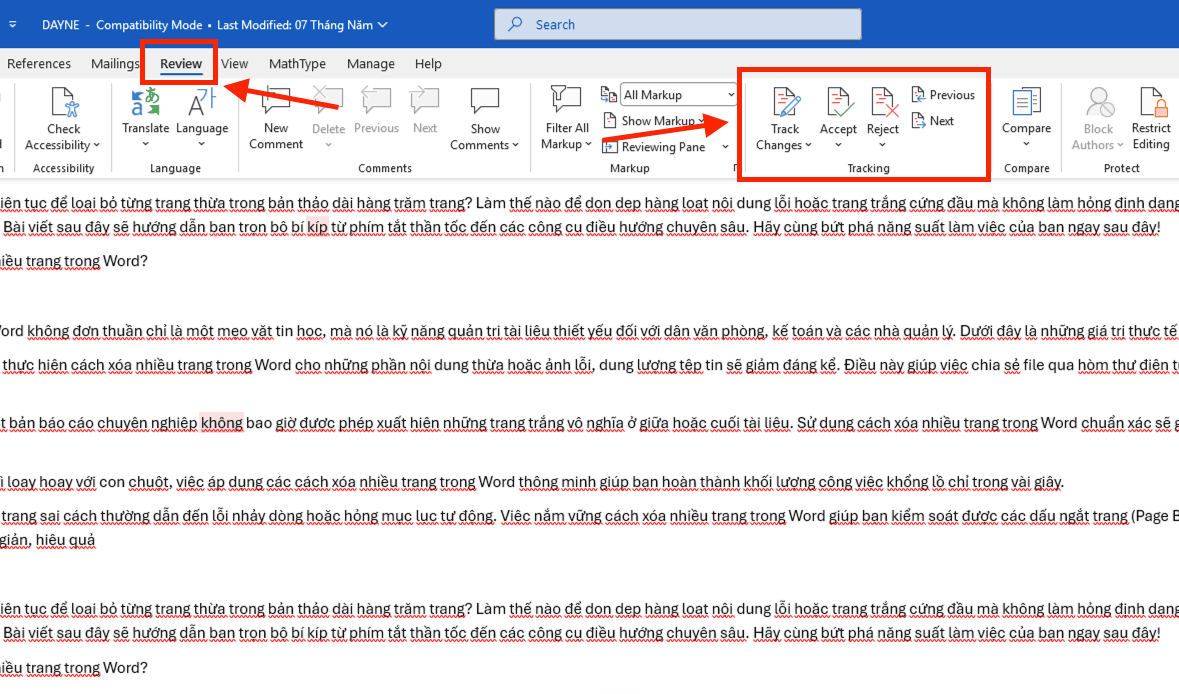Expand the Reviewing Pane dropdown arrow

[x=726, y=147]
